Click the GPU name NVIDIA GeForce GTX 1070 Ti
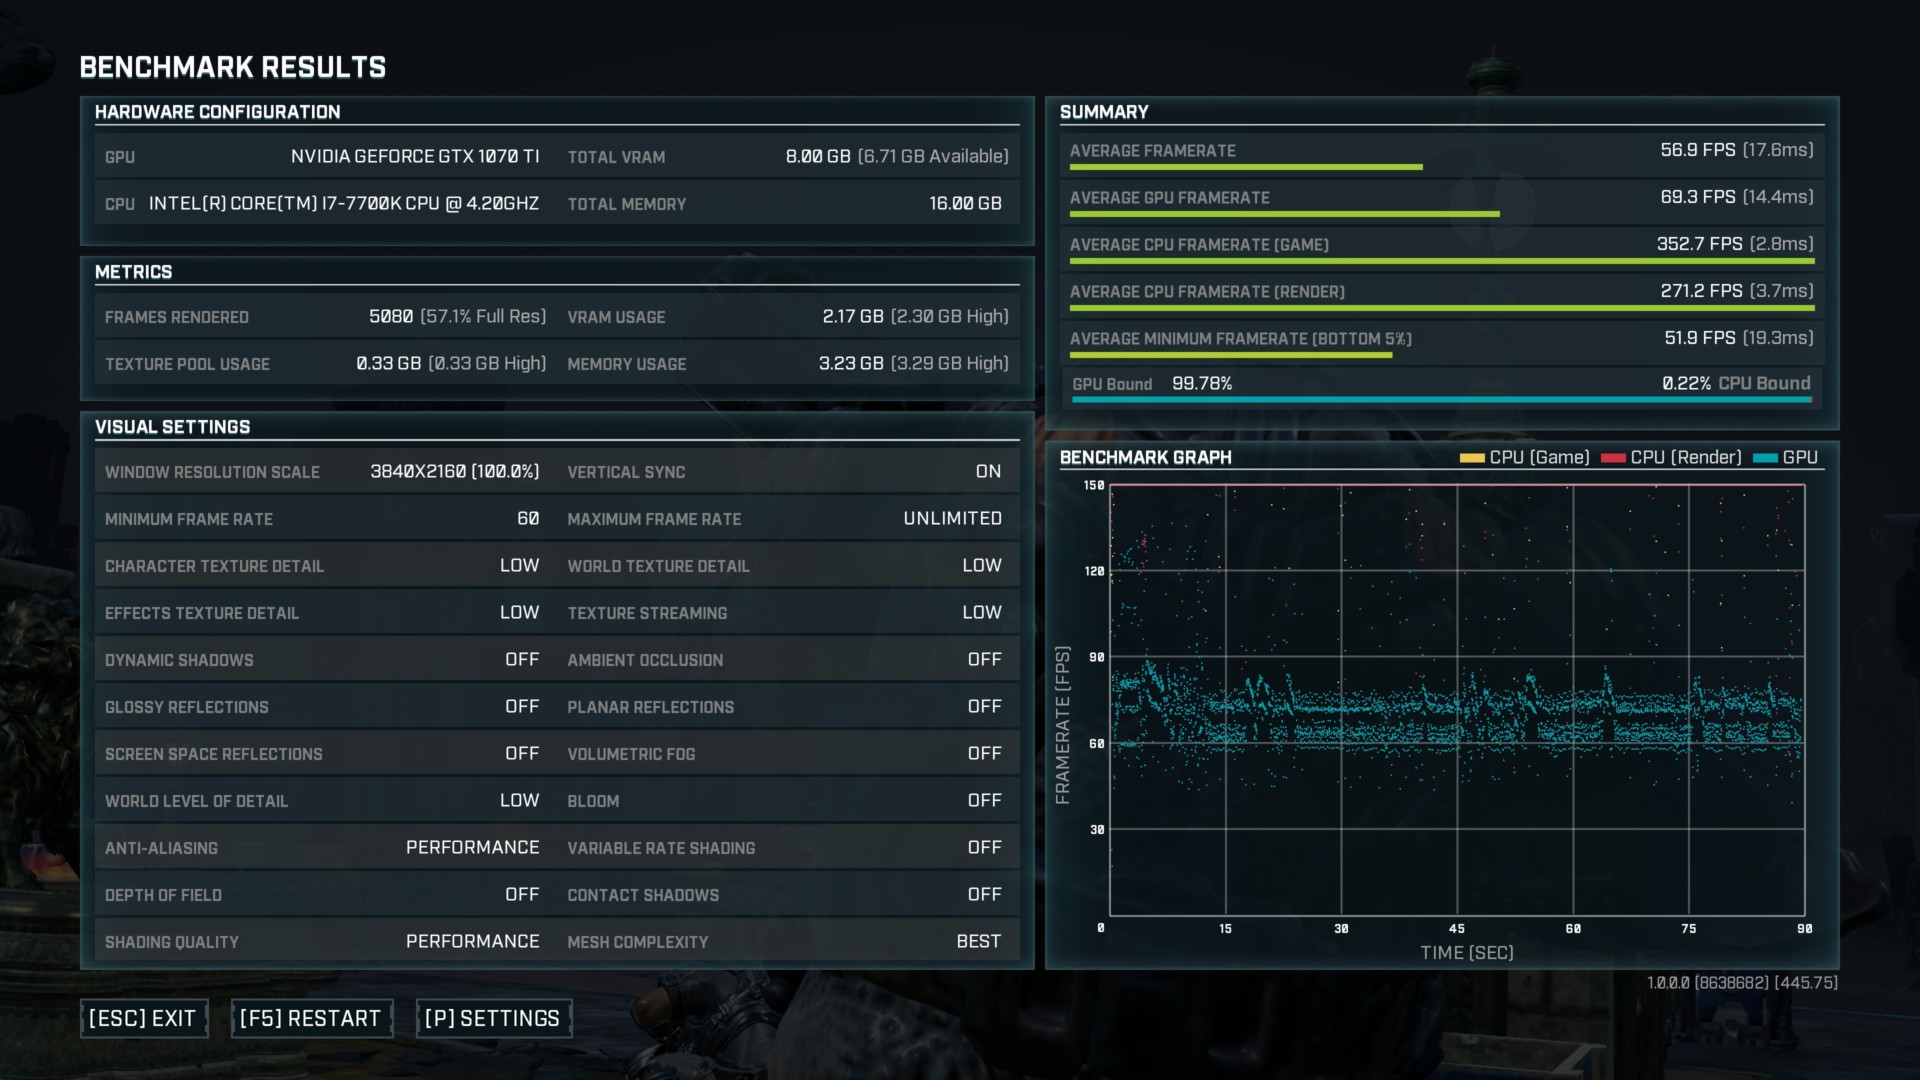1920x1080 pixels. 414,156
